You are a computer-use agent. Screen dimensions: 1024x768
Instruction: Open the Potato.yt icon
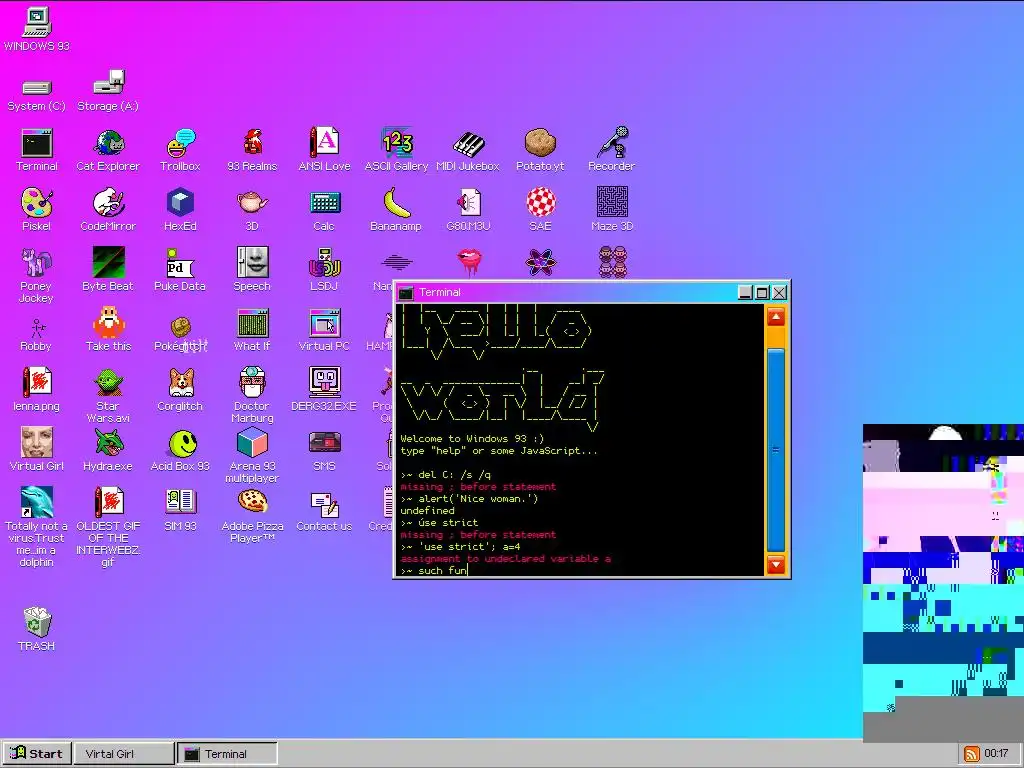(540, 150)
